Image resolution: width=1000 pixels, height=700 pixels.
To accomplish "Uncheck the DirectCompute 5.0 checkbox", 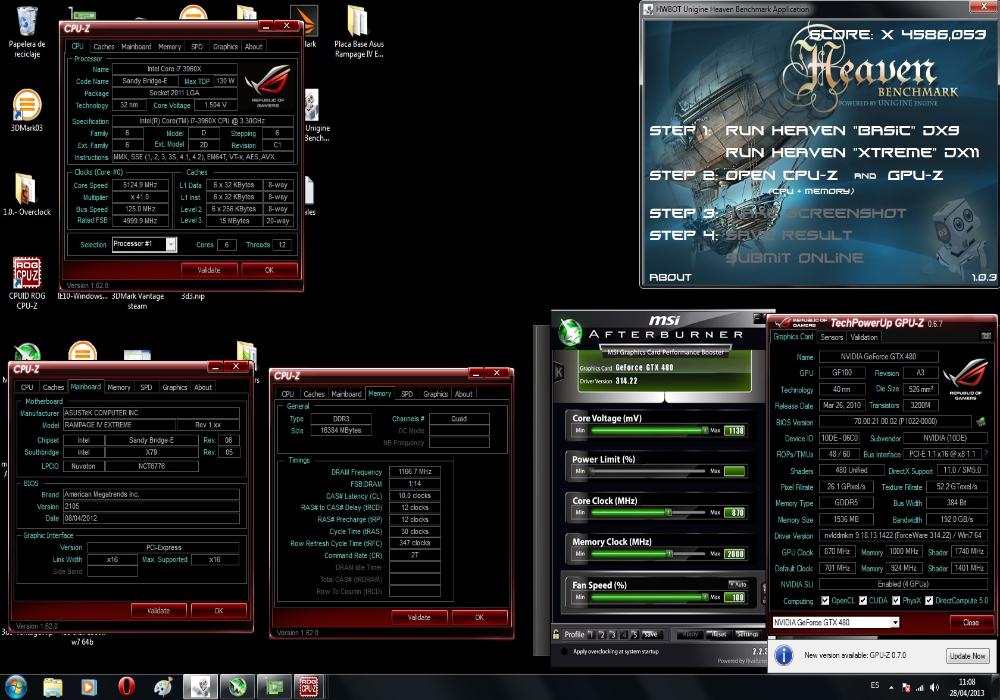I will tap(929, 601).
